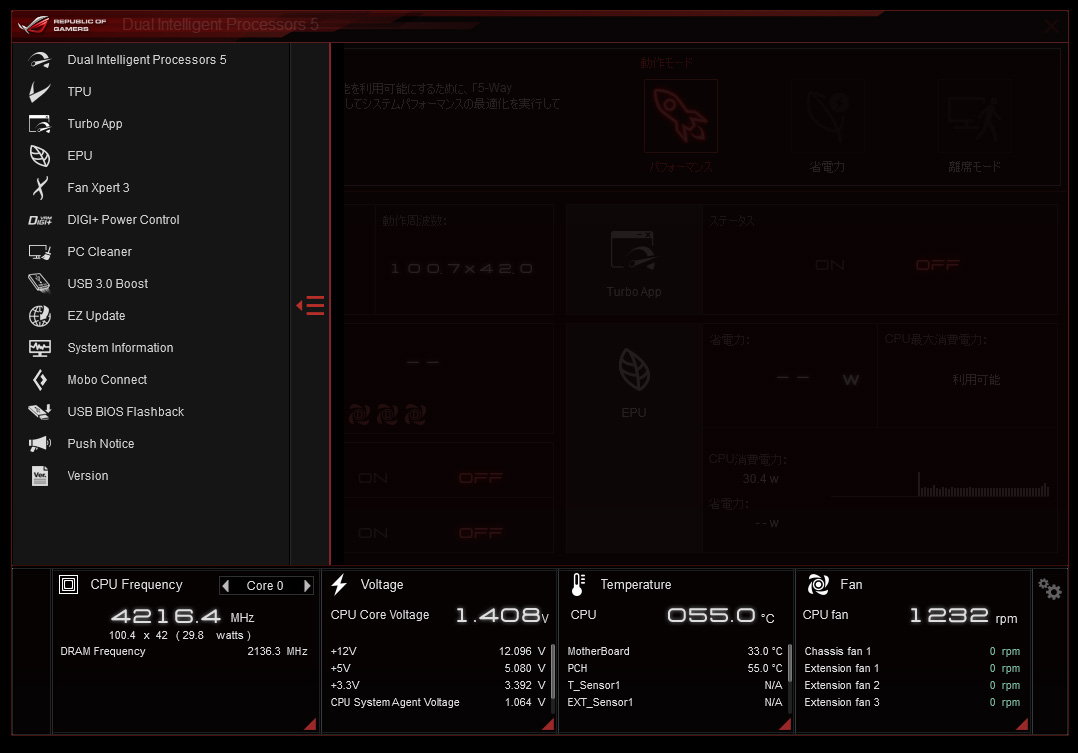Click the 4216.4 MHz frequency reading
The width and height of the screenshot is (1078, 753).
pos(182,616)
